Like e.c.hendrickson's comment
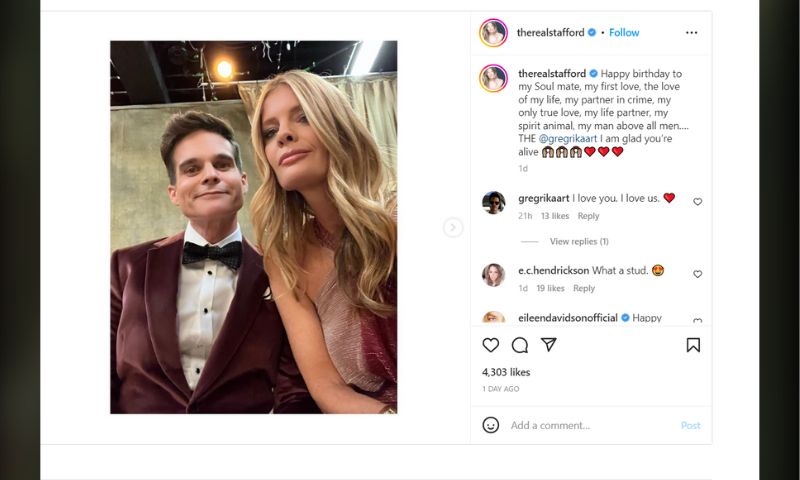The image size is (800, 480). (697, 274)
